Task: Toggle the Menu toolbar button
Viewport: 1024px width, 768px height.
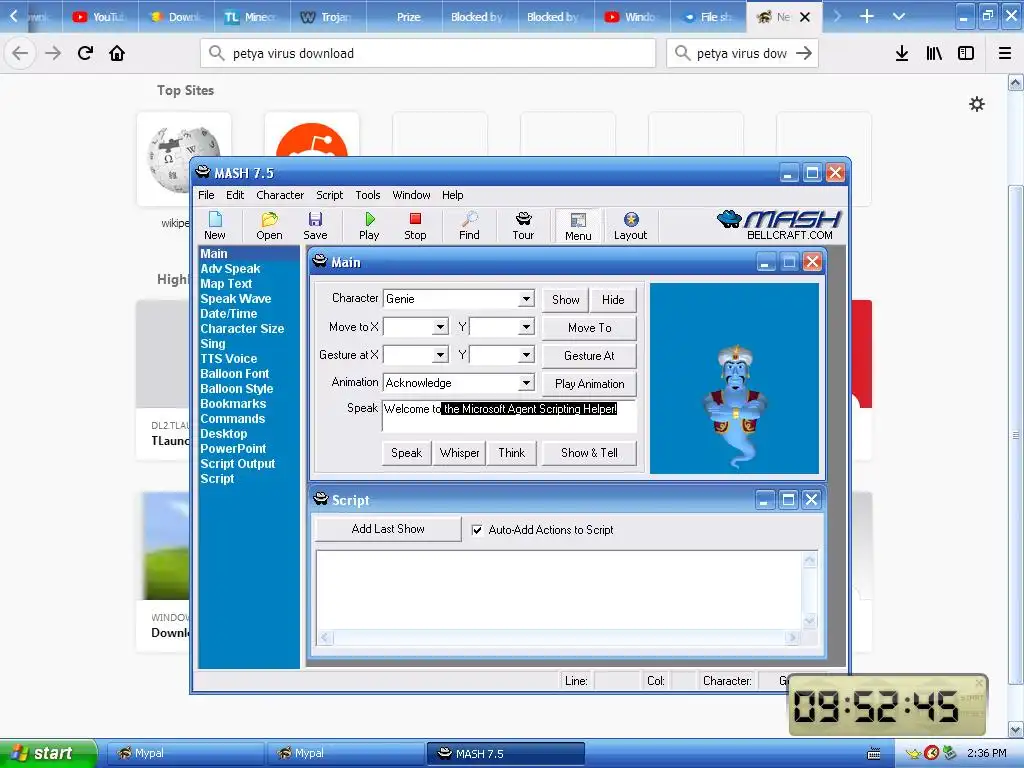Action: (578, 226)
